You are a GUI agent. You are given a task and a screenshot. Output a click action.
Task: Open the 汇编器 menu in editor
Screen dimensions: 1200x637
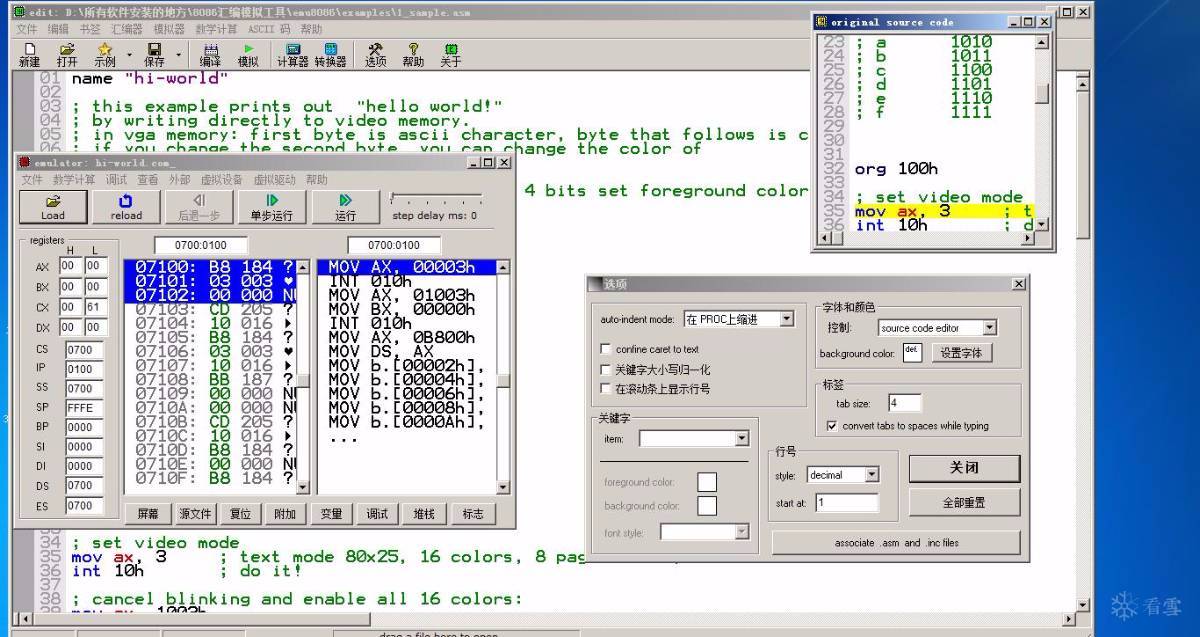[127, 29]
